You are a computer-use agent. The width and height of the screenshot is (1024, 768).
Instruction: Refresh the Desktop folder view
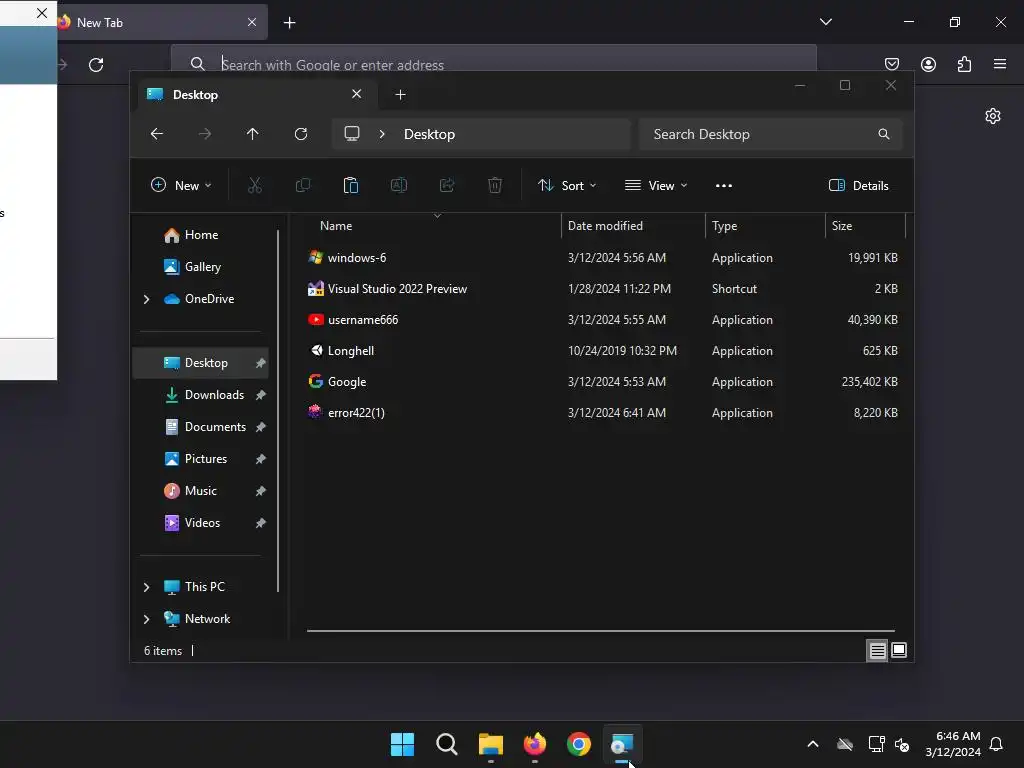(x=301, y=134)
